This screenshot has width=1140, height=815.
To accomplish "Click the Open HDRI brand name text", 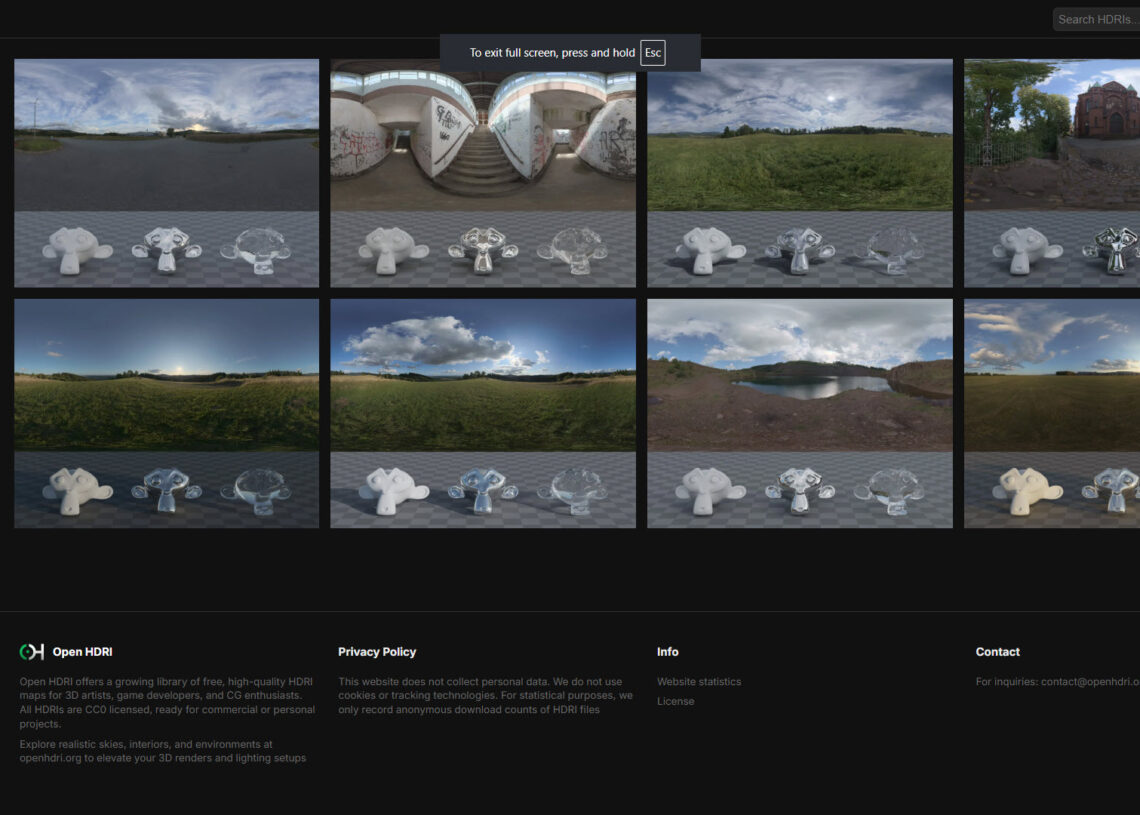I will click(85, 651).
